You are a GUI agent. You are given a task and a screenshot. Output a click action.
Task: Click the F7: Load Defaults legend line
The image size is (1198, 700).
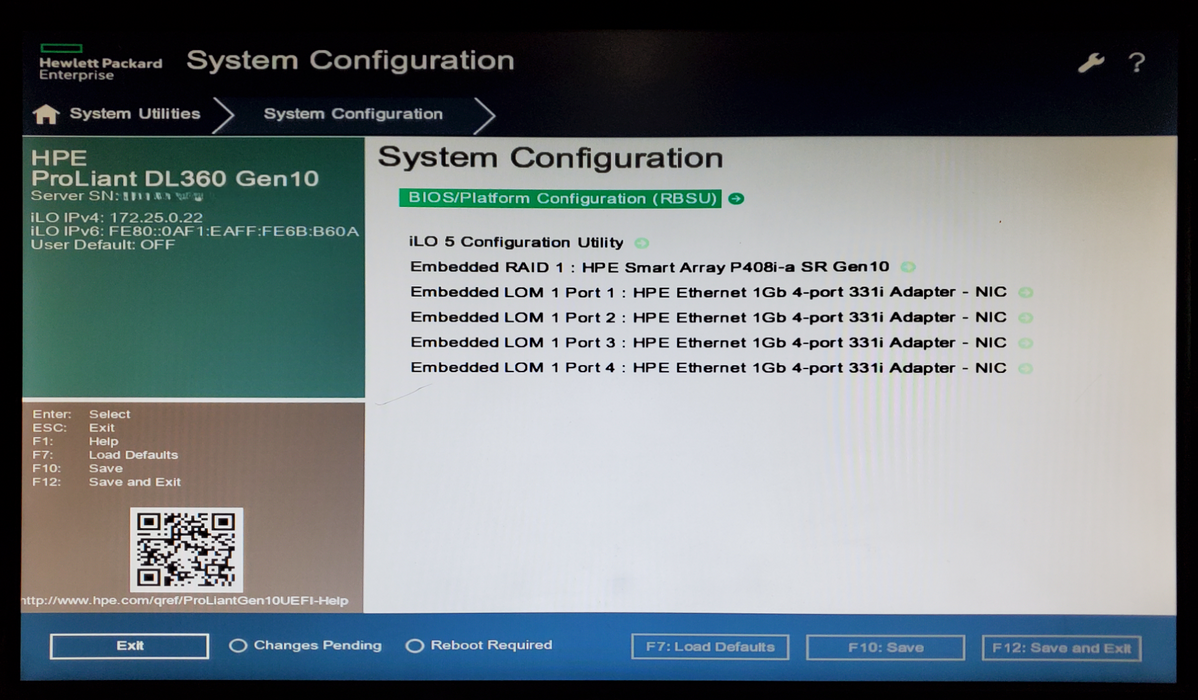[x=105, y=455]
